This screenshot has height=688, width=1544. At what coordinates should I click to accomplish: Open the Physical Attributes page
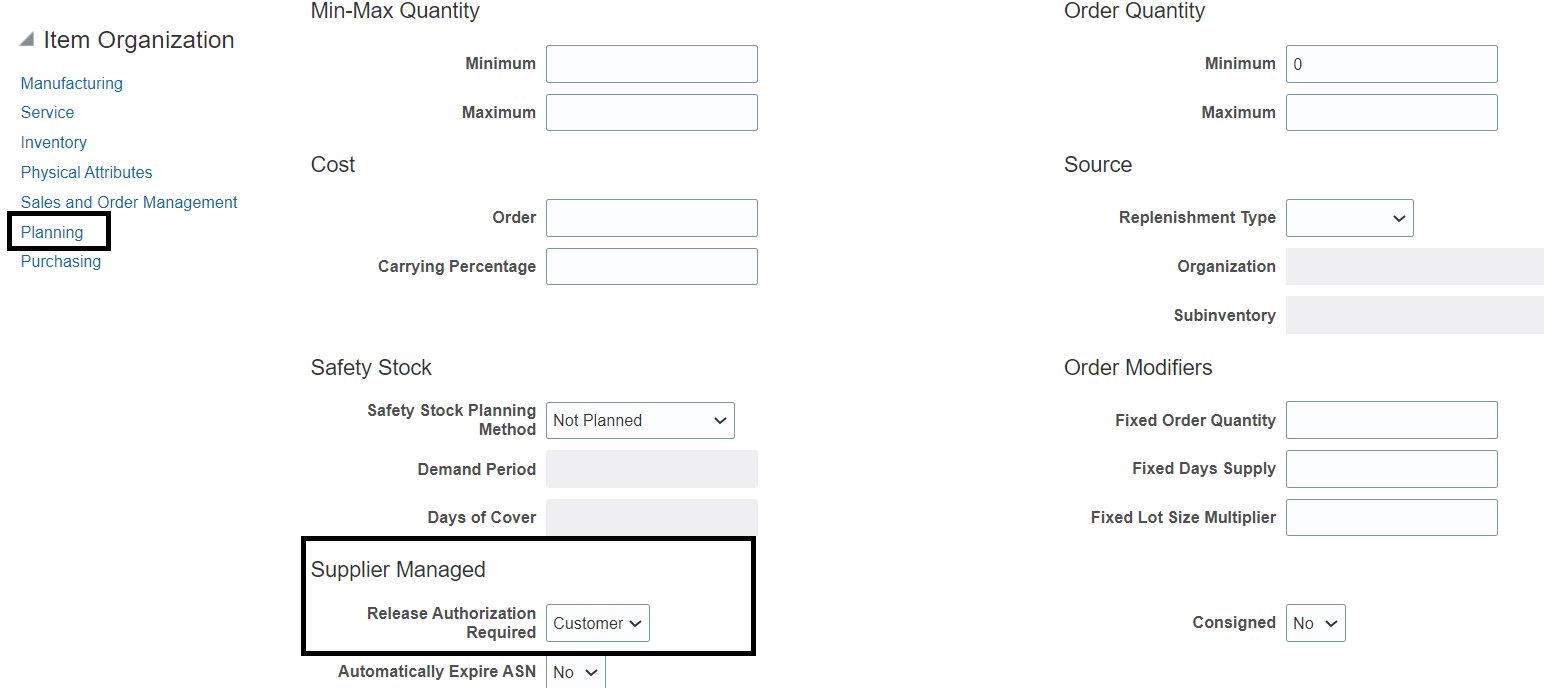(x=86, y=172)
